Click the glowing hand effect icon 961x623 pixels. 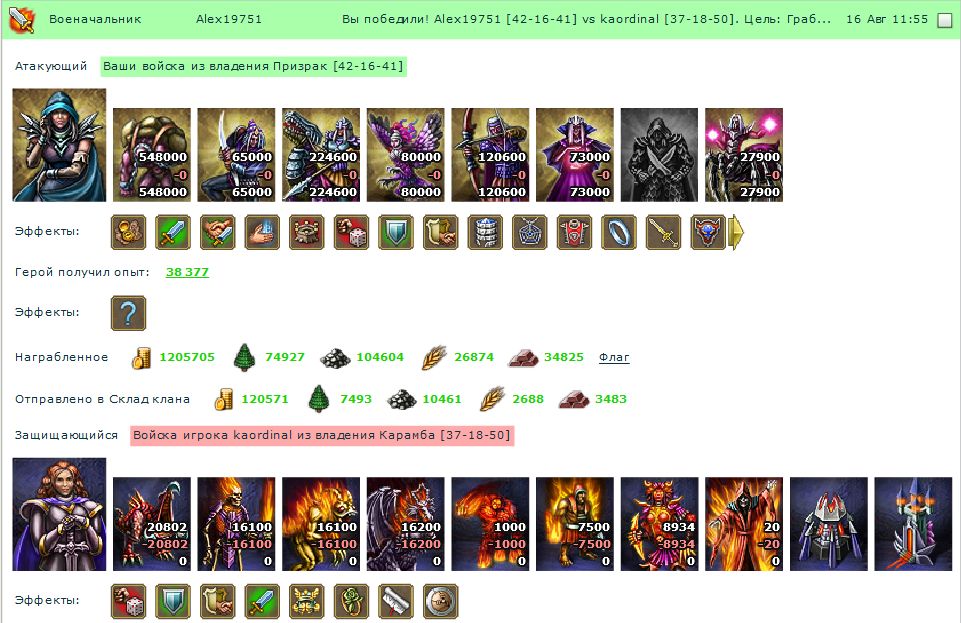pos(262,232)
